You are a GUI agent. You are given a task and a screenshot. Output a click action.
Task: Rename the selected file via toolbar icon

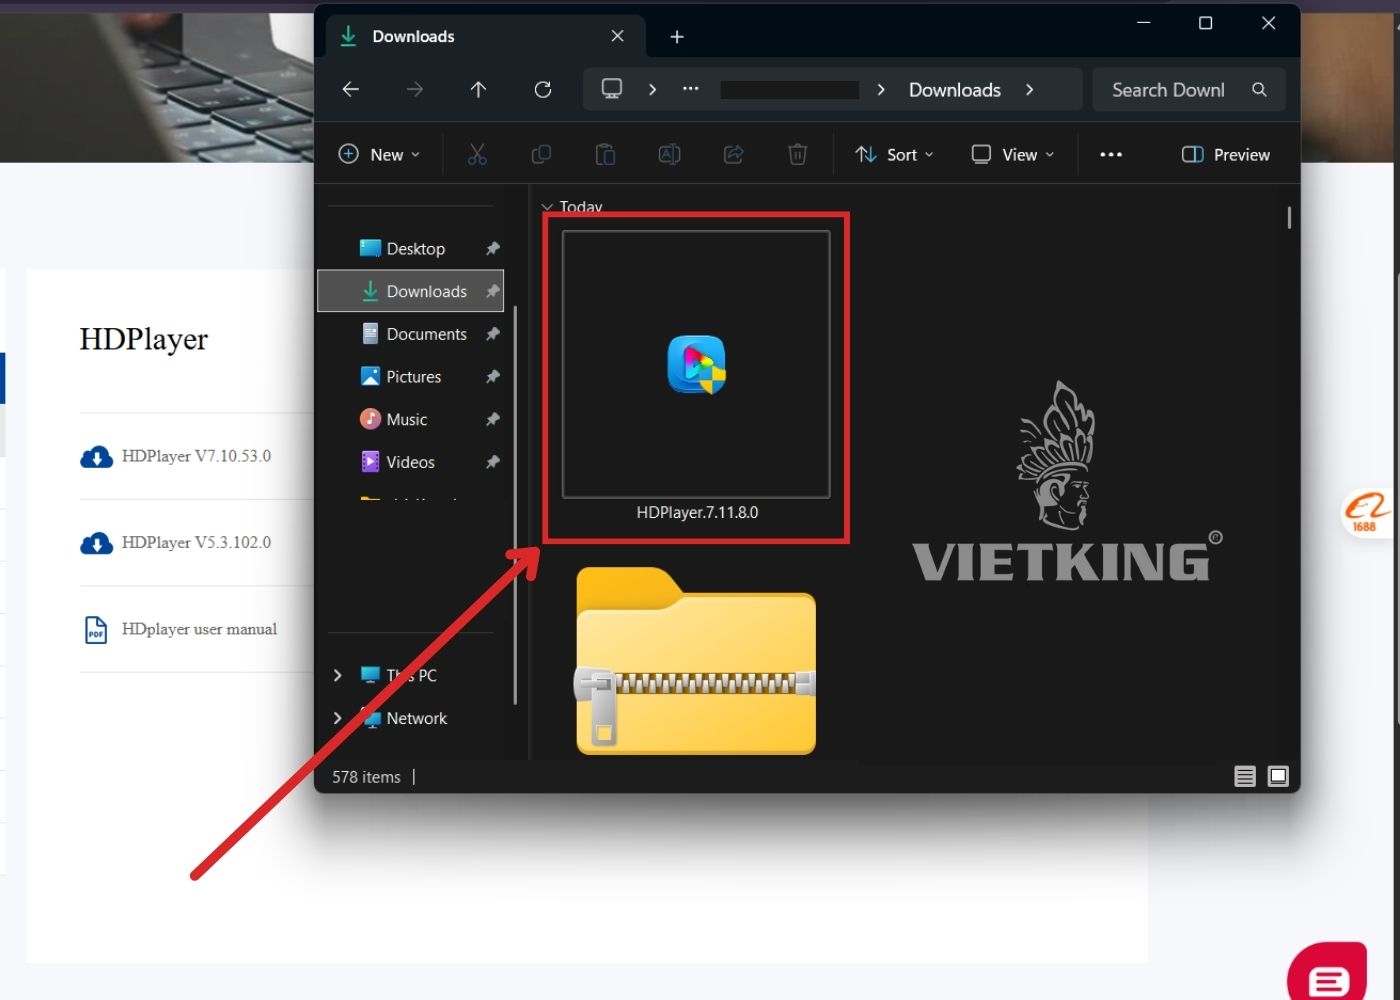pos(669,154)
